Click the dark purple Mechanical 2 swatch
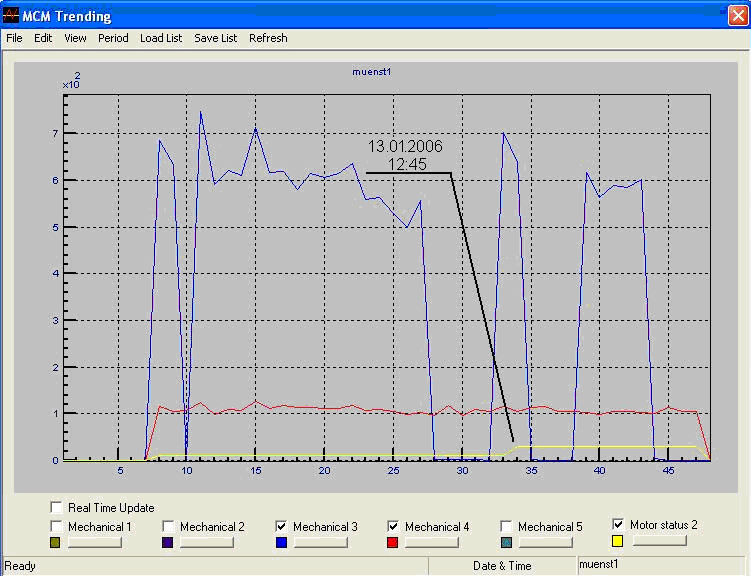Viewport: 751px width, 576px height. point(168,542)
